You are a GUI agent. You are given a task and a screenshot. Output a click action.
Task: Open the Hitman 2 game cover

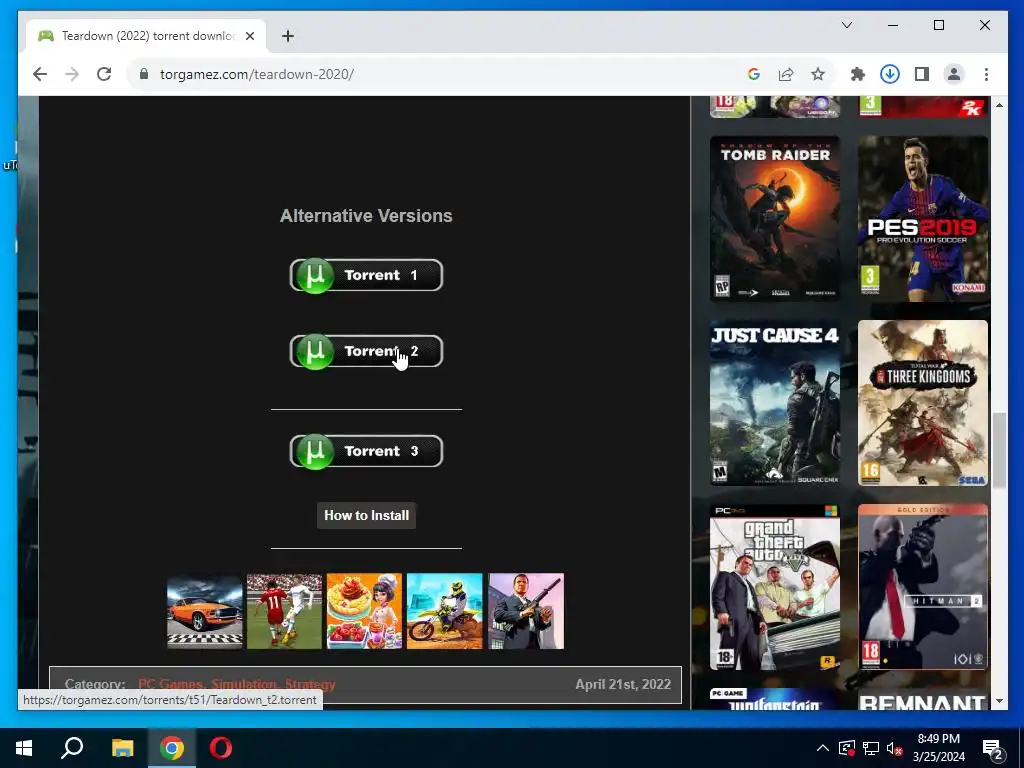pos(923,587)
